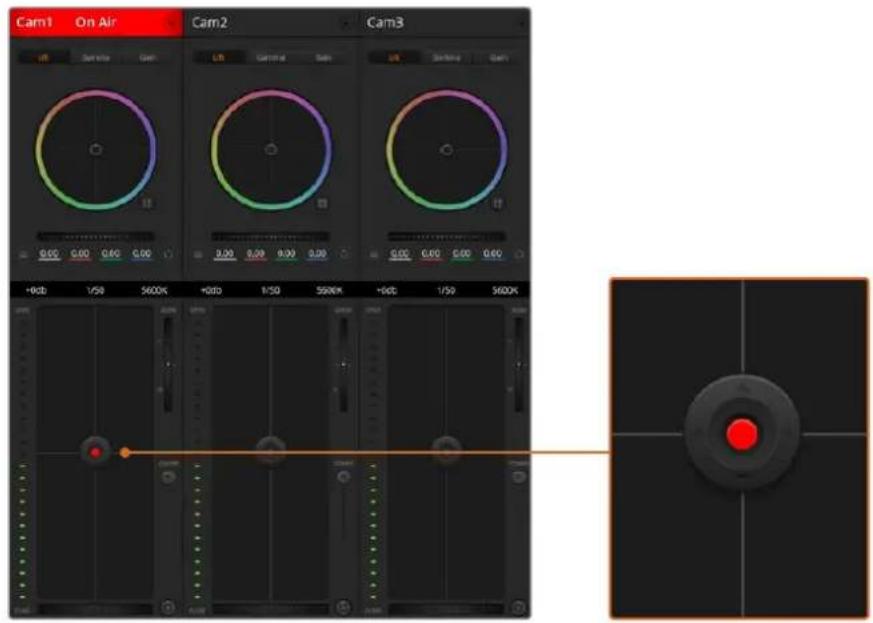This screenshot has height=623, width=873.
Task: Click the Cam3 iris control button
Action: tap(447, 450)
